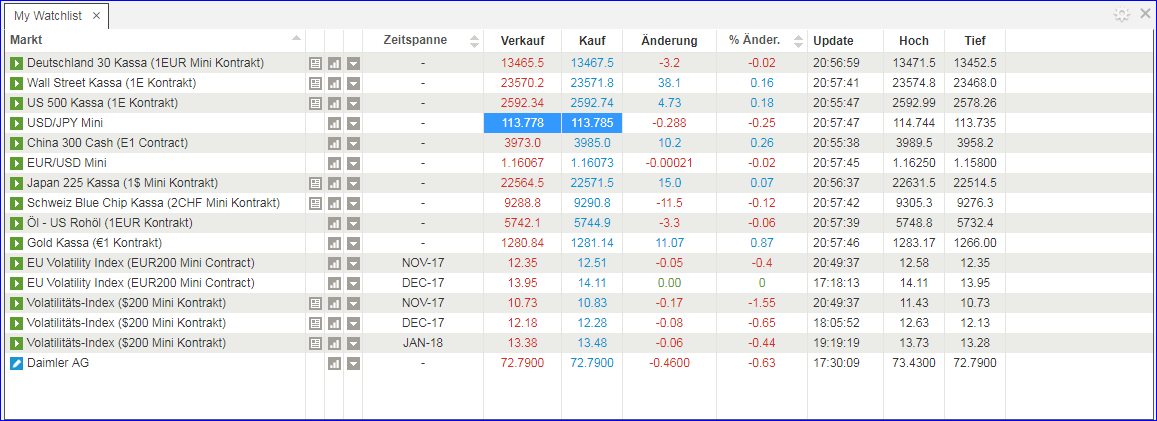Viewport: 1157px width, 421px height.
Task: Open dropdown menu for China 300 Cash
Action: tap(353, 143)
